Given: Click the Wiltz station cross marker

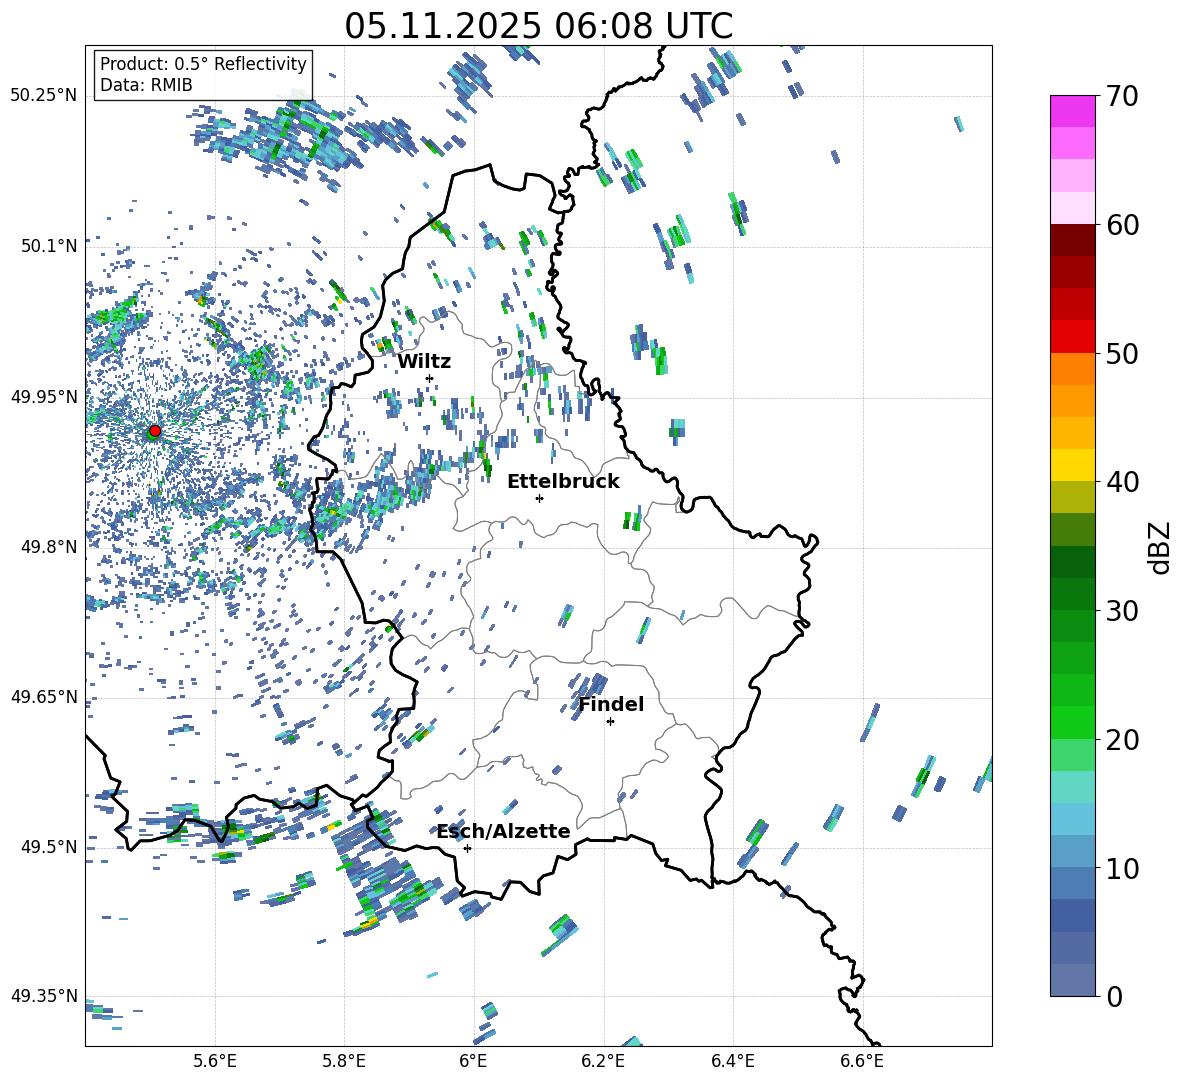Looking at the screenshot, I should coord(430,378).
